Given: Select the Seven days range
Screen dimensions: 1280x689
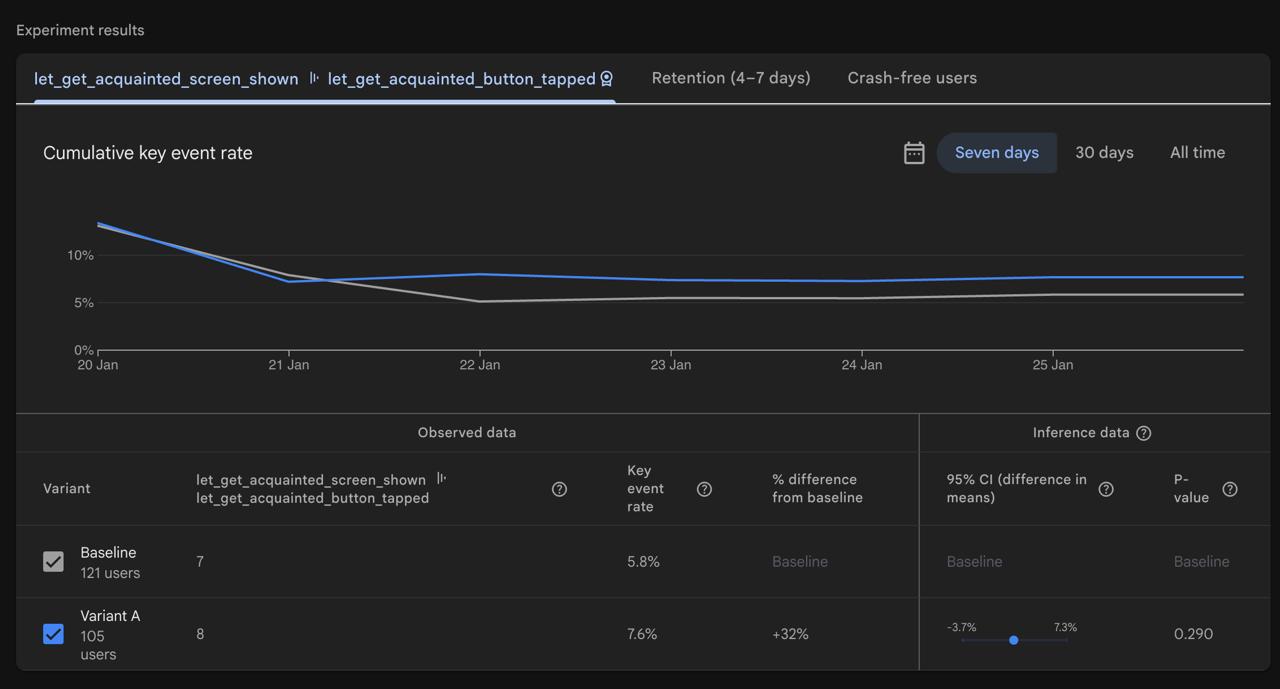Looking at the screenshot, I should [x=996, y=153].
